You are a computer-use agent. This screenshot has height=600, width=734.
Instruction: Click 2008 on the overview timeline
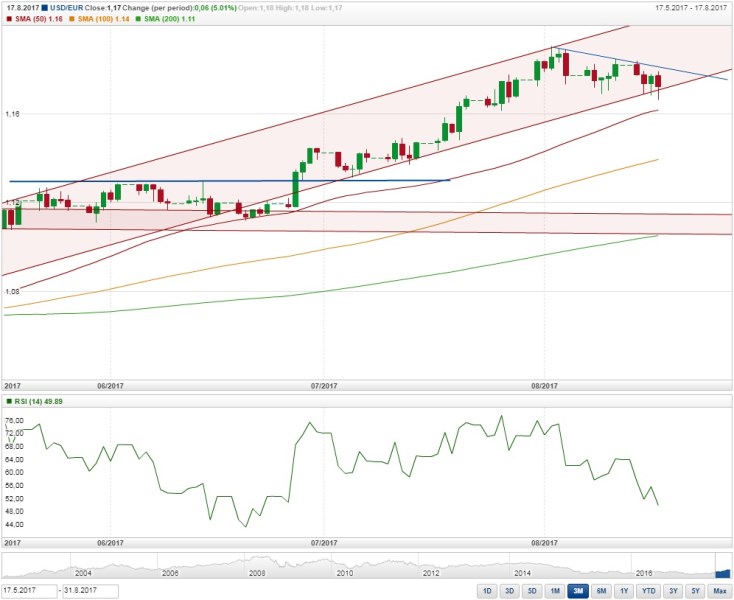(257, 573)
